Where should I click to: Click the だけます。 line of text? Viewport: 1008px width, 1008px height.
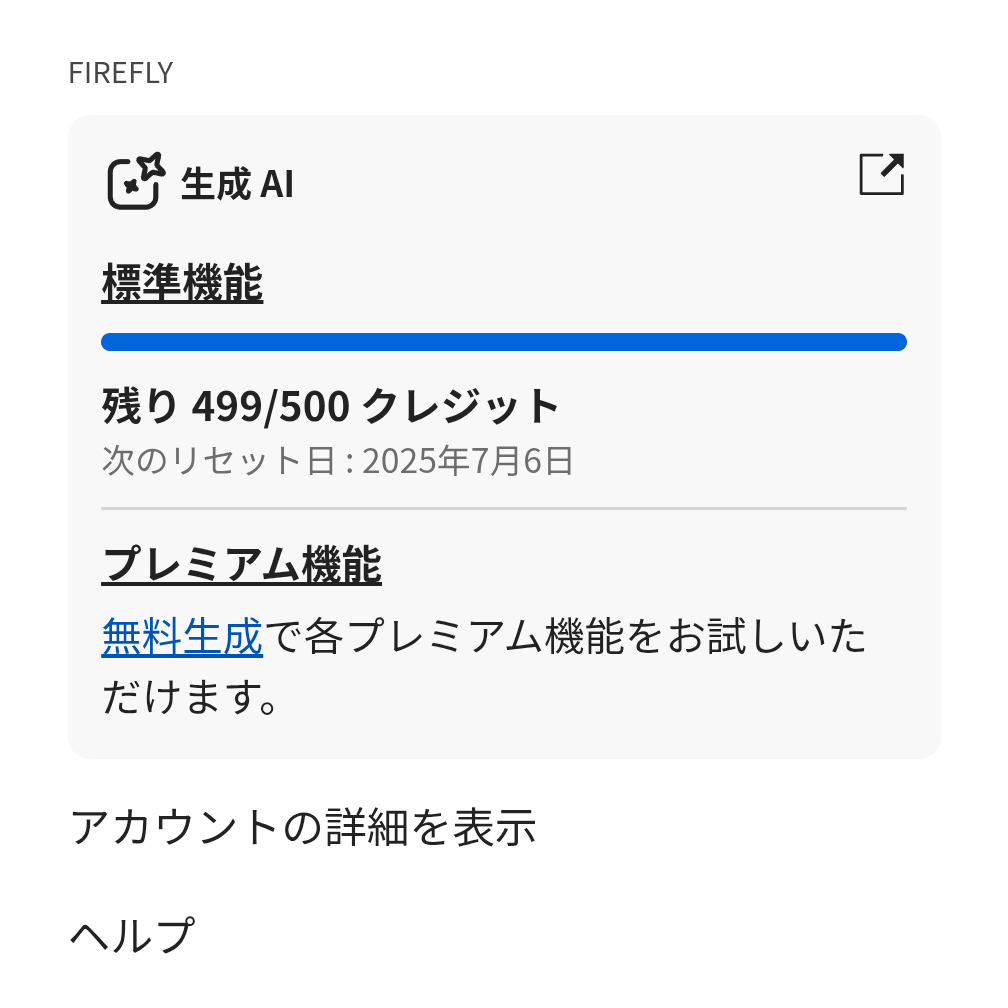(x=189, y=697)
